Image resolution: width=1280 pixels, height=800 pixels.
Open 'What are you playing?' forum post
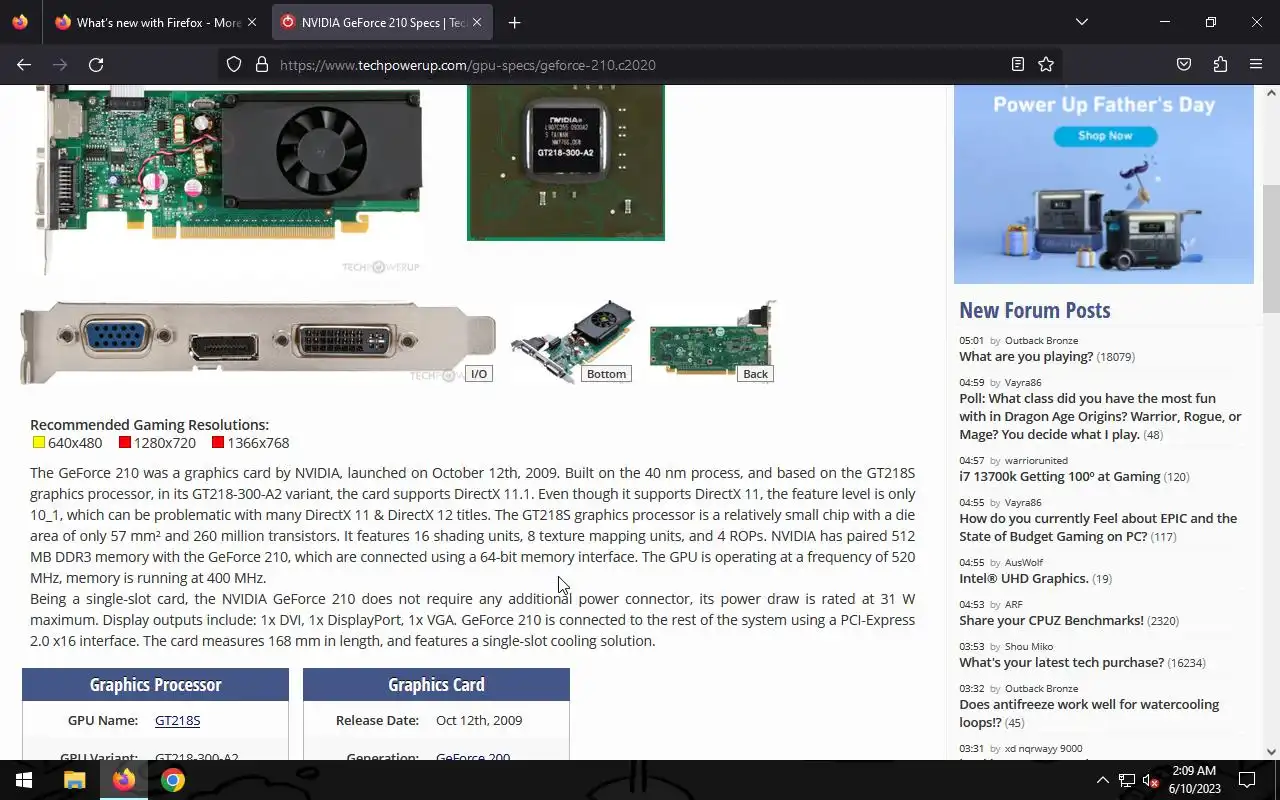(x=1026, y=356)
